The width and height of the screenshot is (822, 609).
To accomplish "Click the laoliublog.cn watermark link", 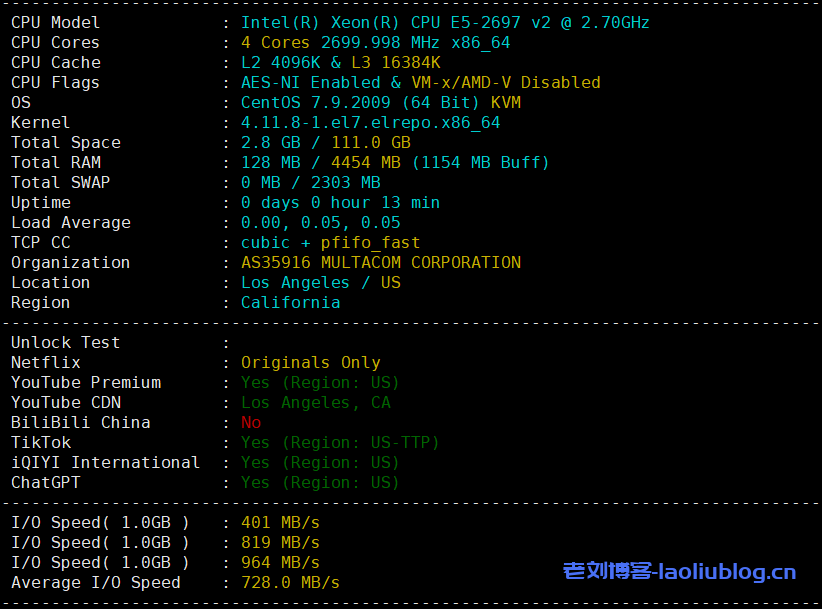I will (680, 572).
